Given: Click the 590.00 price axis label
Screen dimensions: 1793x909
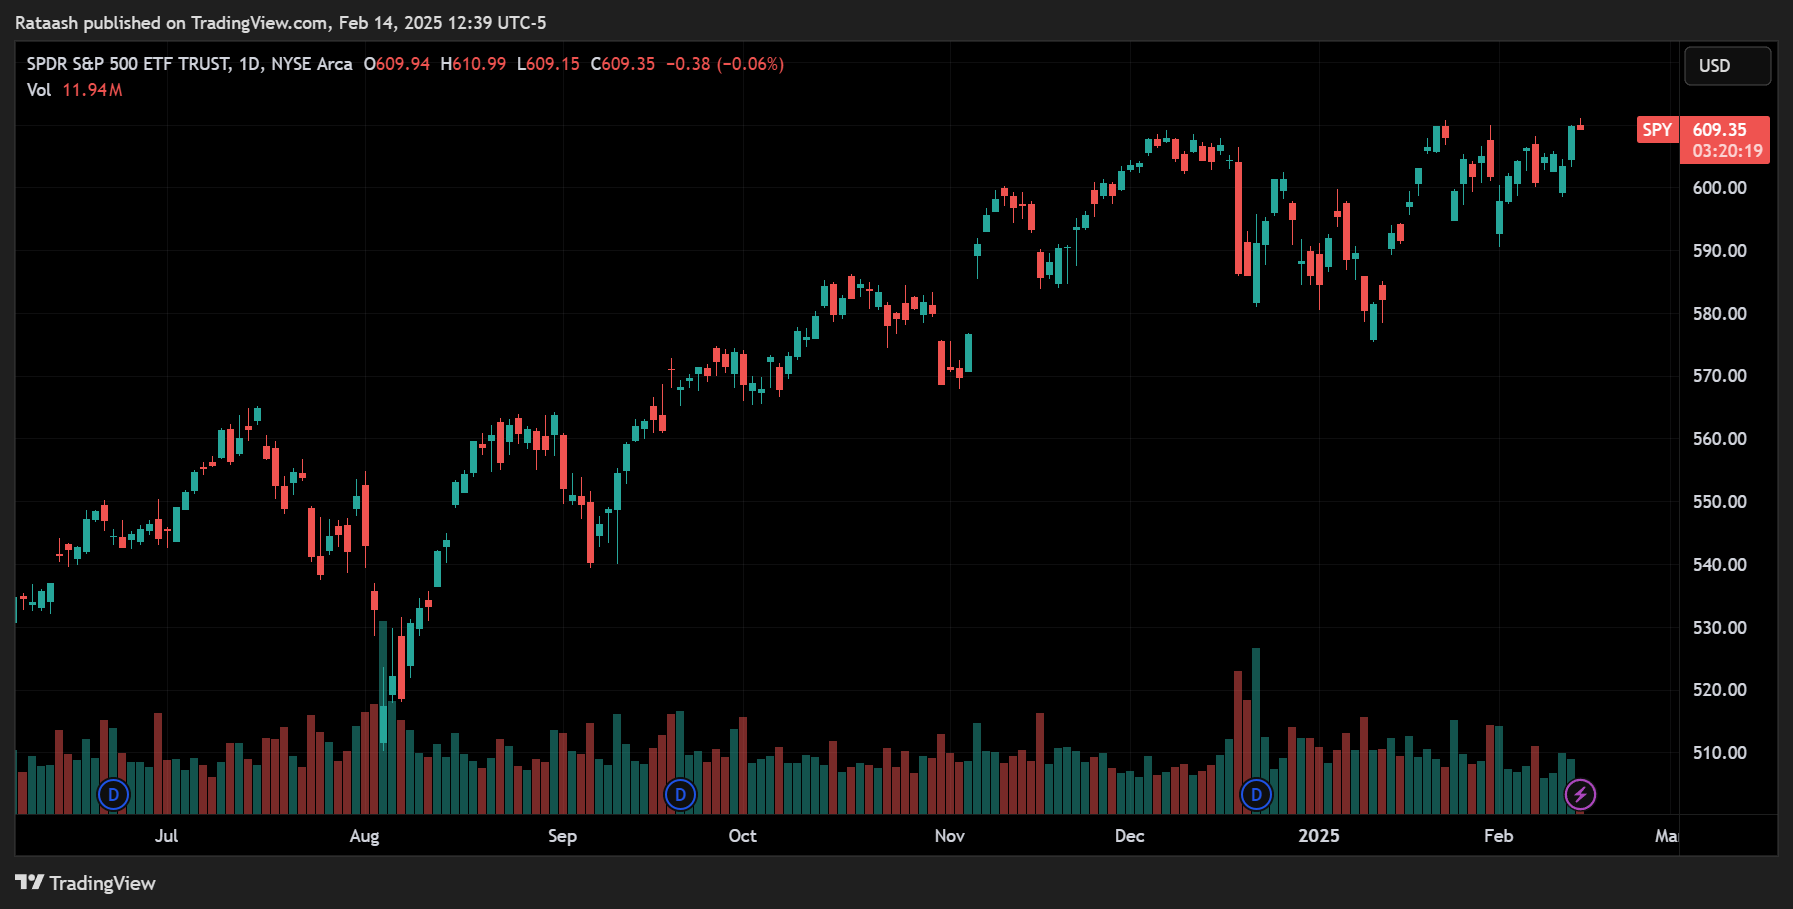Looking at the screenshot, I should coord(1719,251).
